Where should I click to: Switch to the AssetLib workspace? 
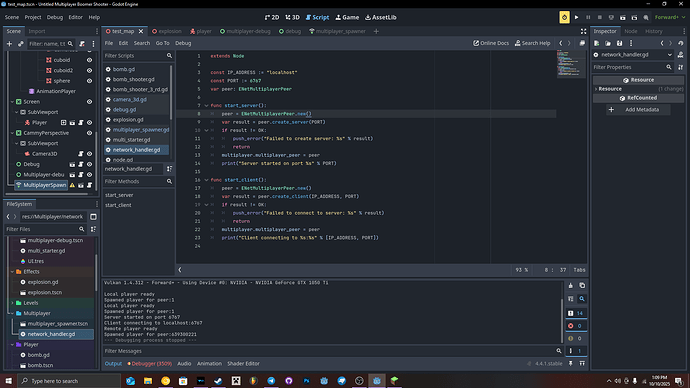pyautogui.click(x=381, y=17)
